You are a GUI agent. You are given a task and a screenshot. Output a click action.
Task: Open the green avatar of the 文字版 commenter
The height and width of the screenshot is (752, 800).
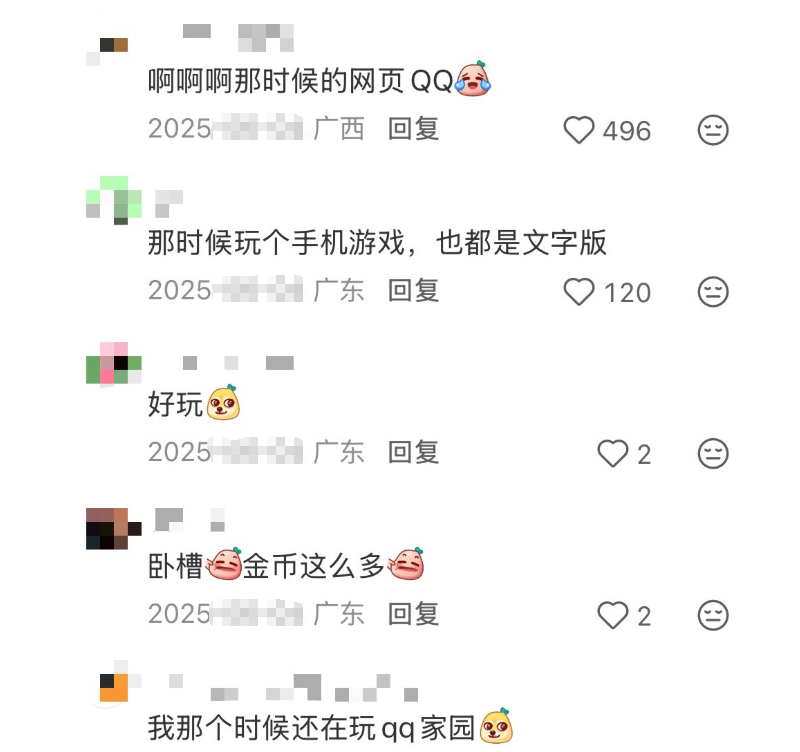point(113,200)
